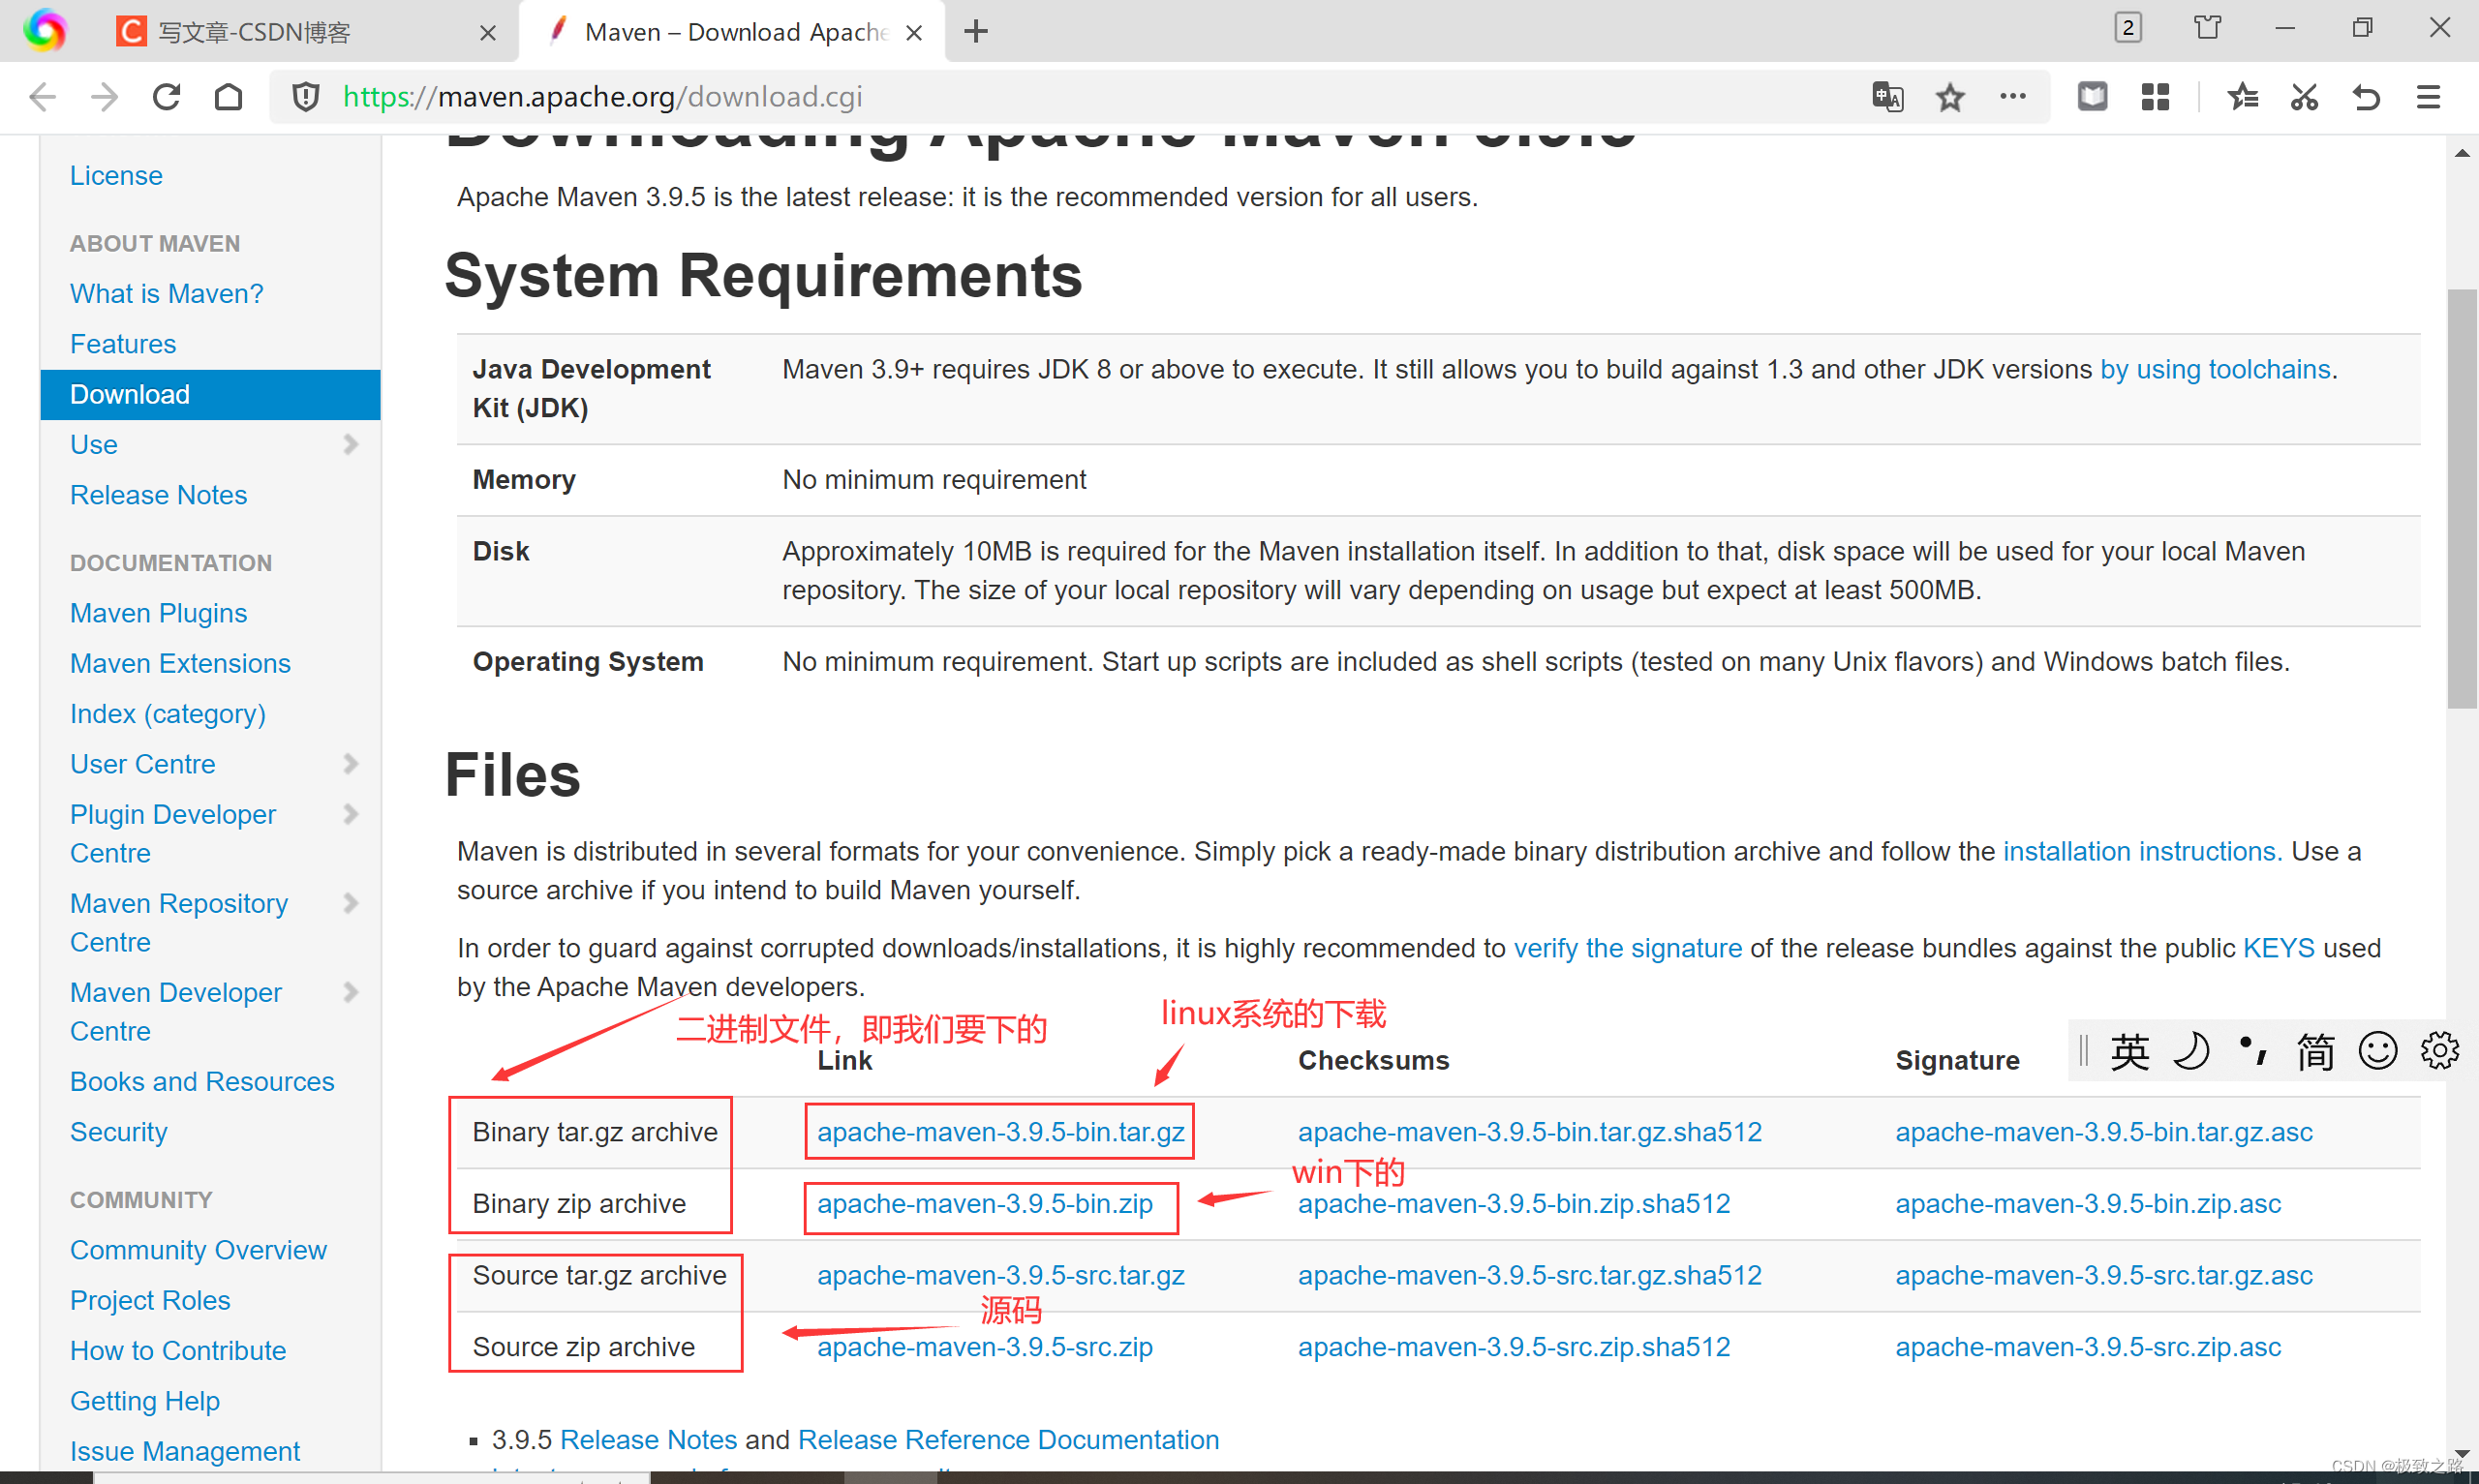Image resolution: width=2479 pixels, height=1484 pixels.
Task: Click the scissors screenshot tool icon
Action: point(2304,97)
